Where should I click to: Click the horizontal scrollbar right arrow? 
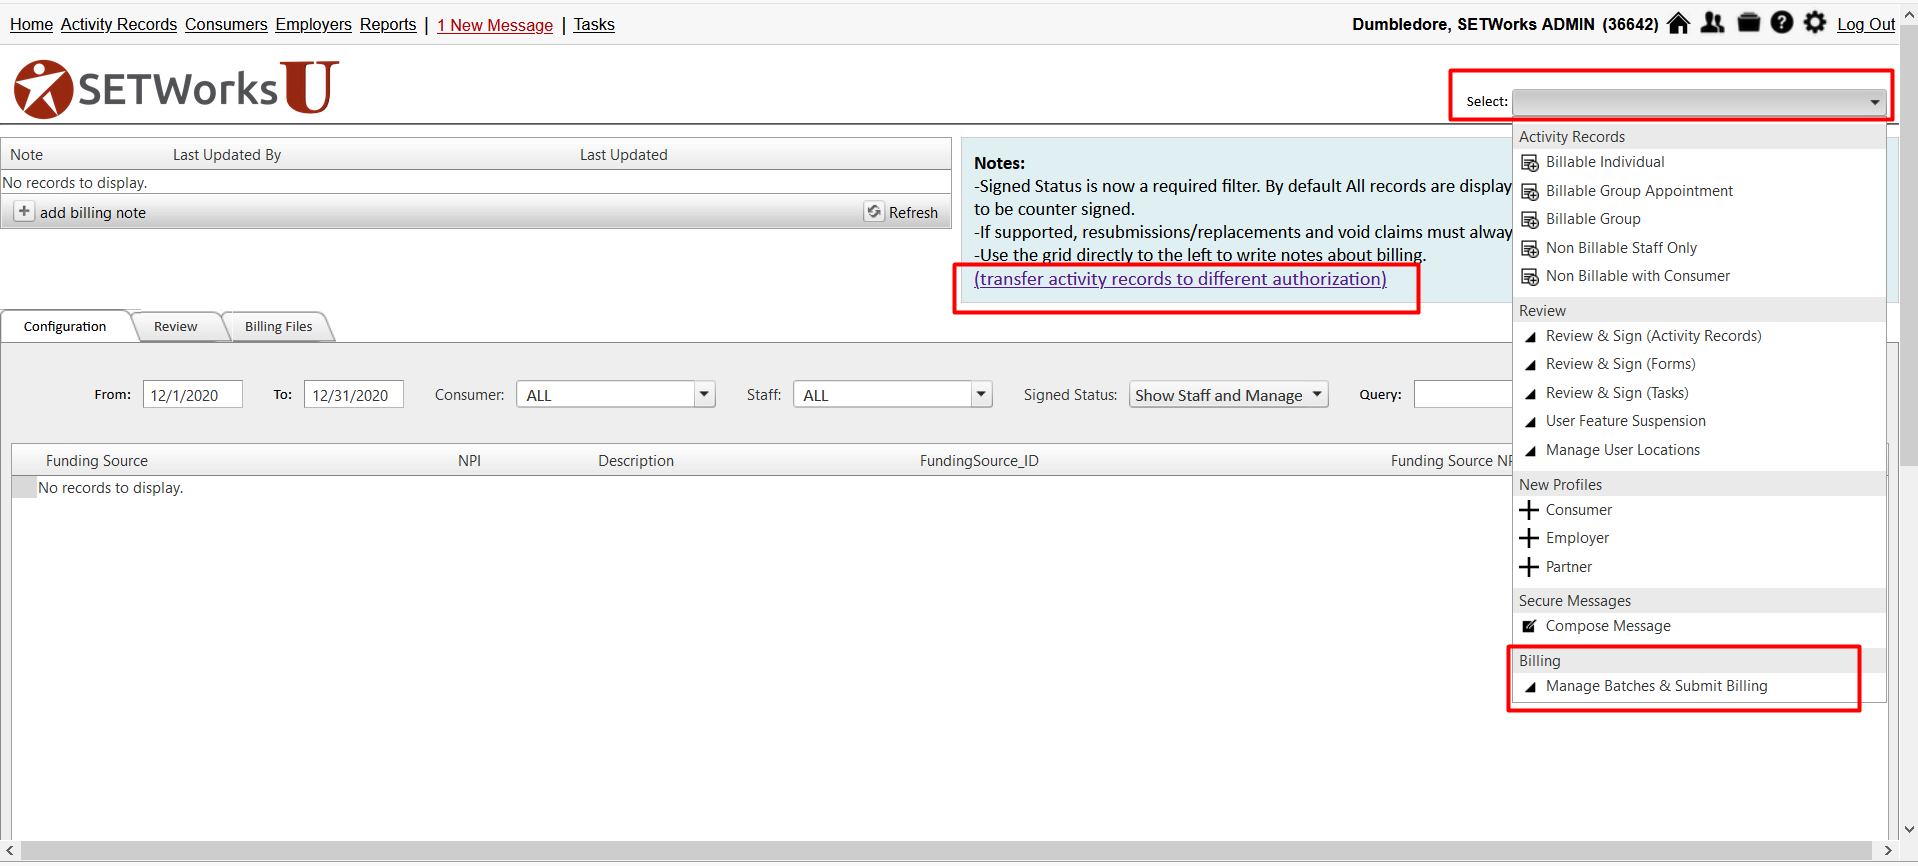tap(1888, 850)
